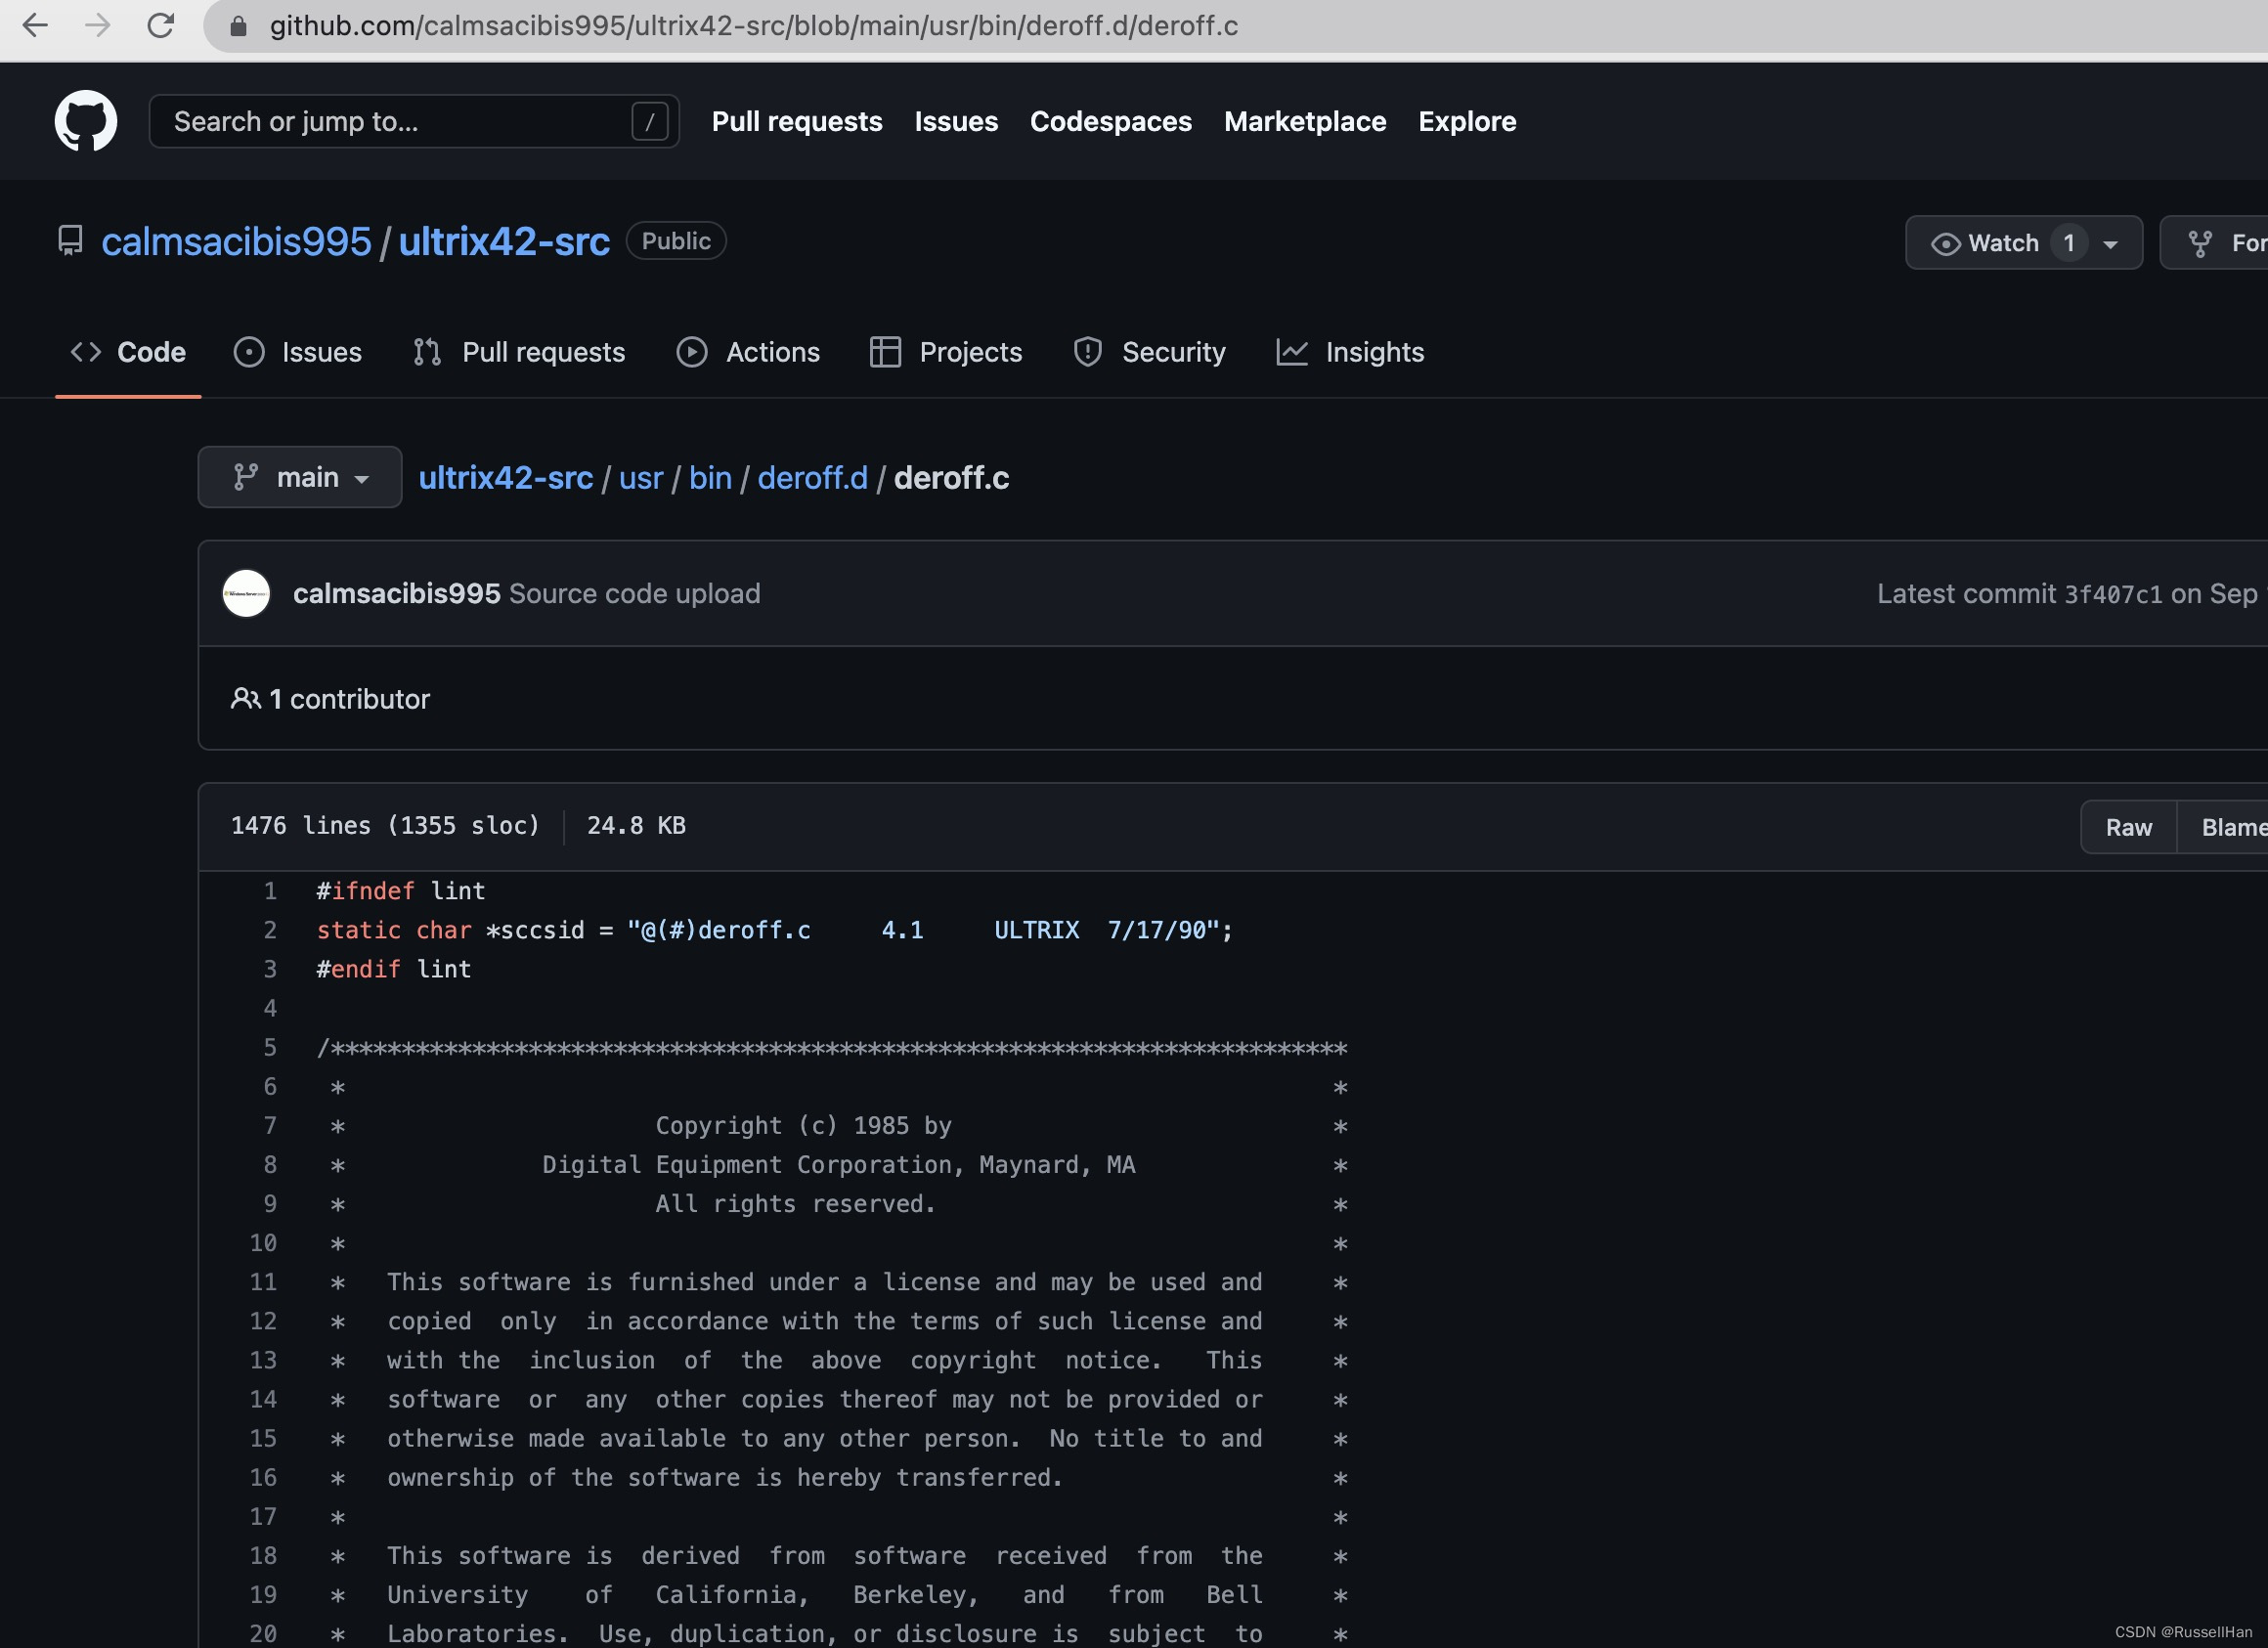Screen dimensions: 2268x1648
Task: Click the Projects tab table icon
Action: point(885,352)
